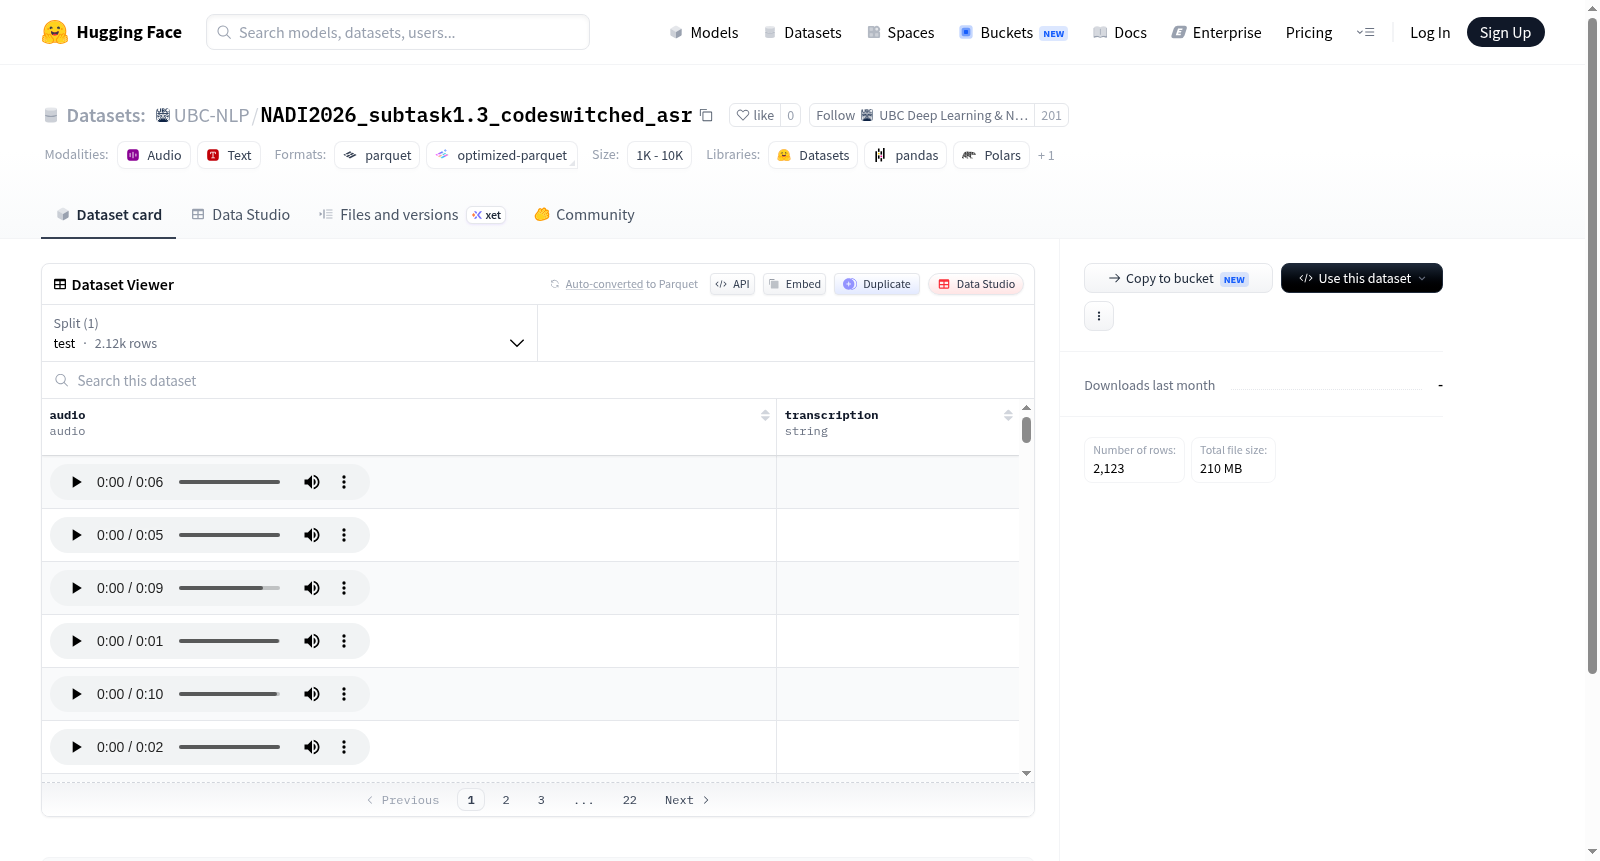Click the API button
The width and height of the screenshot is (1600, 861).
732,284
